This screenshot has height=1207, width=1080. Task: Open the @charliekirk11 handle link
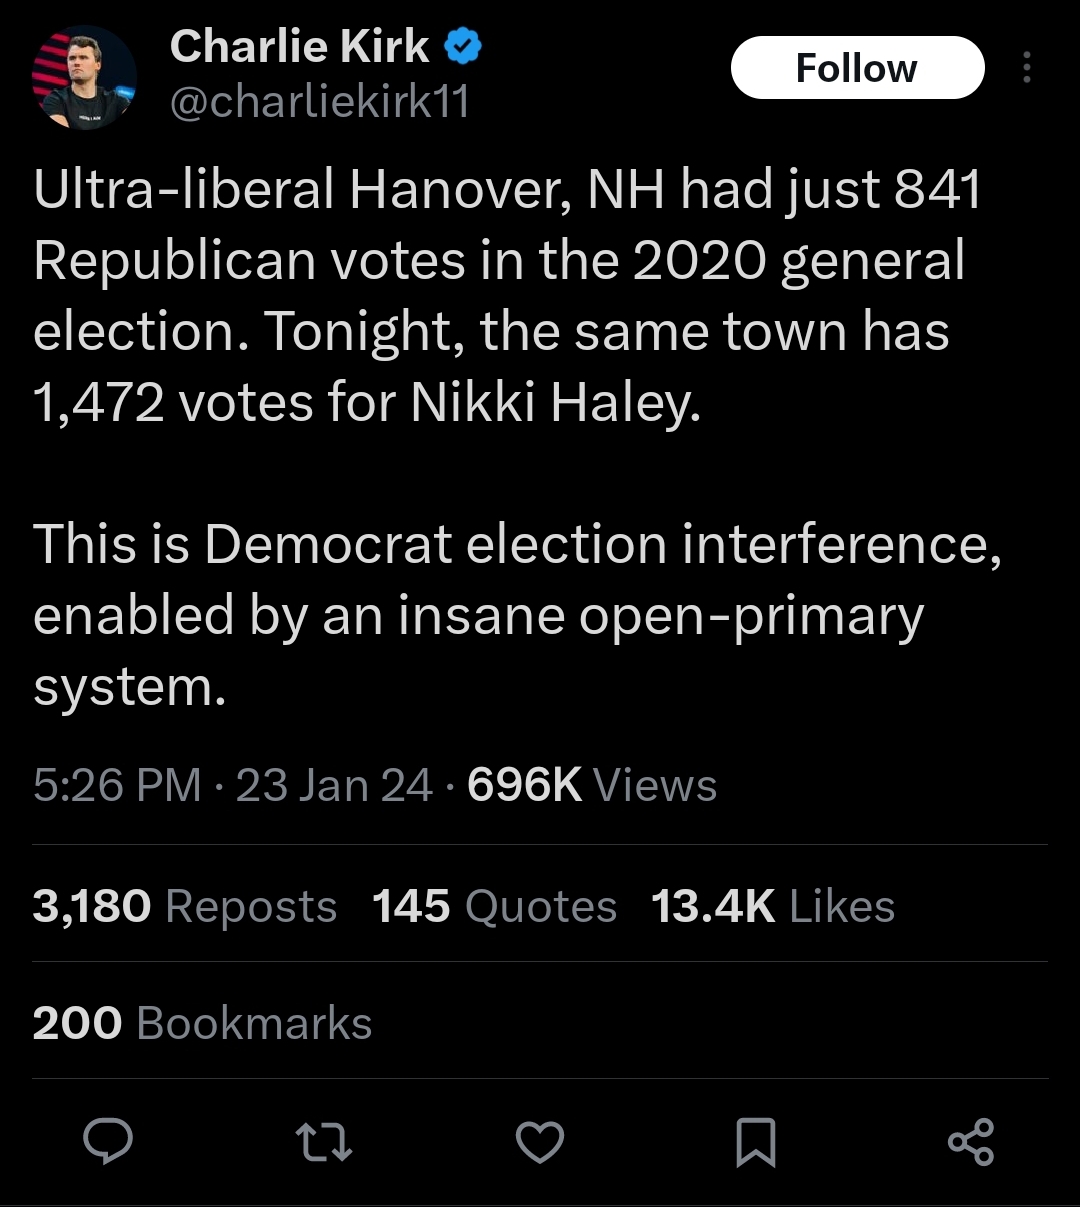coord(319,102)
